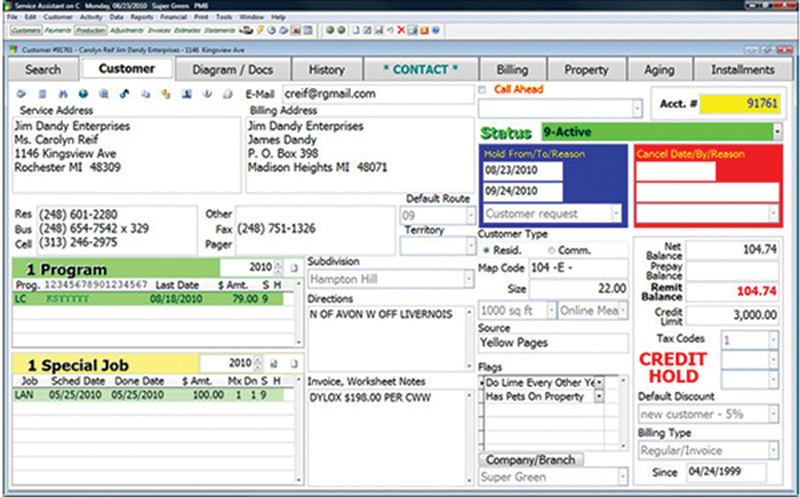This screenshot has height=497, width=800.
Task: Click the undo arrow toolbar icon
Action: pyautogui.click(x=390, y=31)
